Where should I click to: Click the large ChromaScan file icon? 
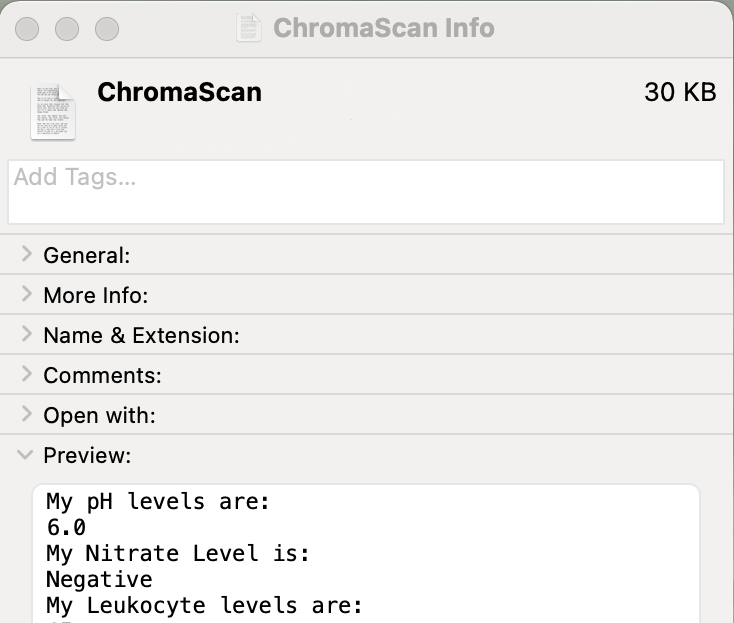[x=52, y=110]
